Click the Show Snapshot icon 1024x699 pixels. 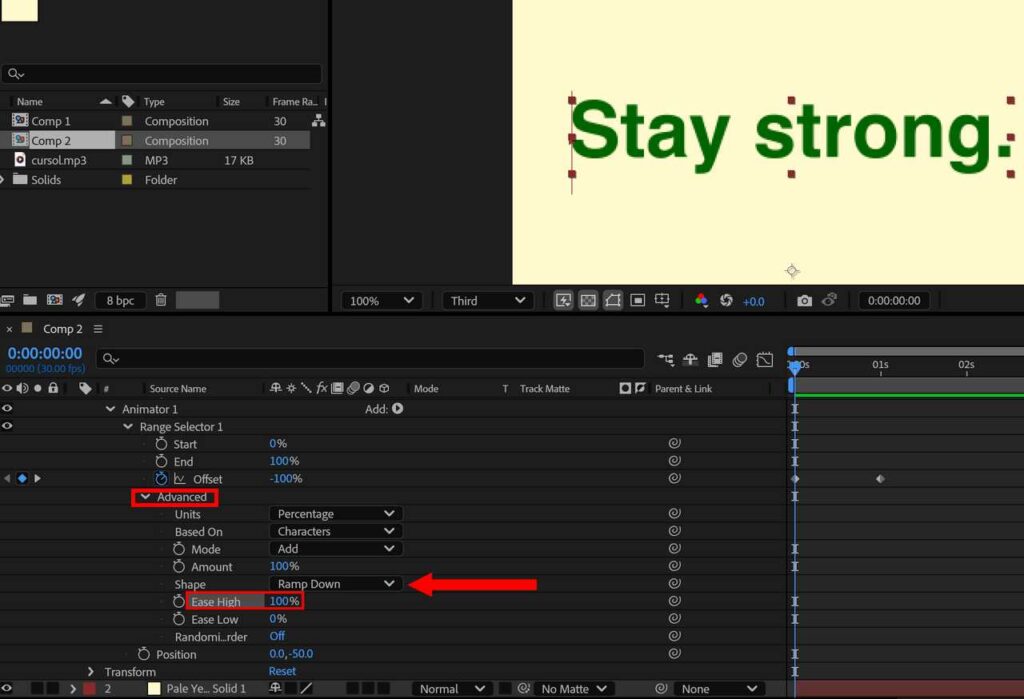(829, 300)
